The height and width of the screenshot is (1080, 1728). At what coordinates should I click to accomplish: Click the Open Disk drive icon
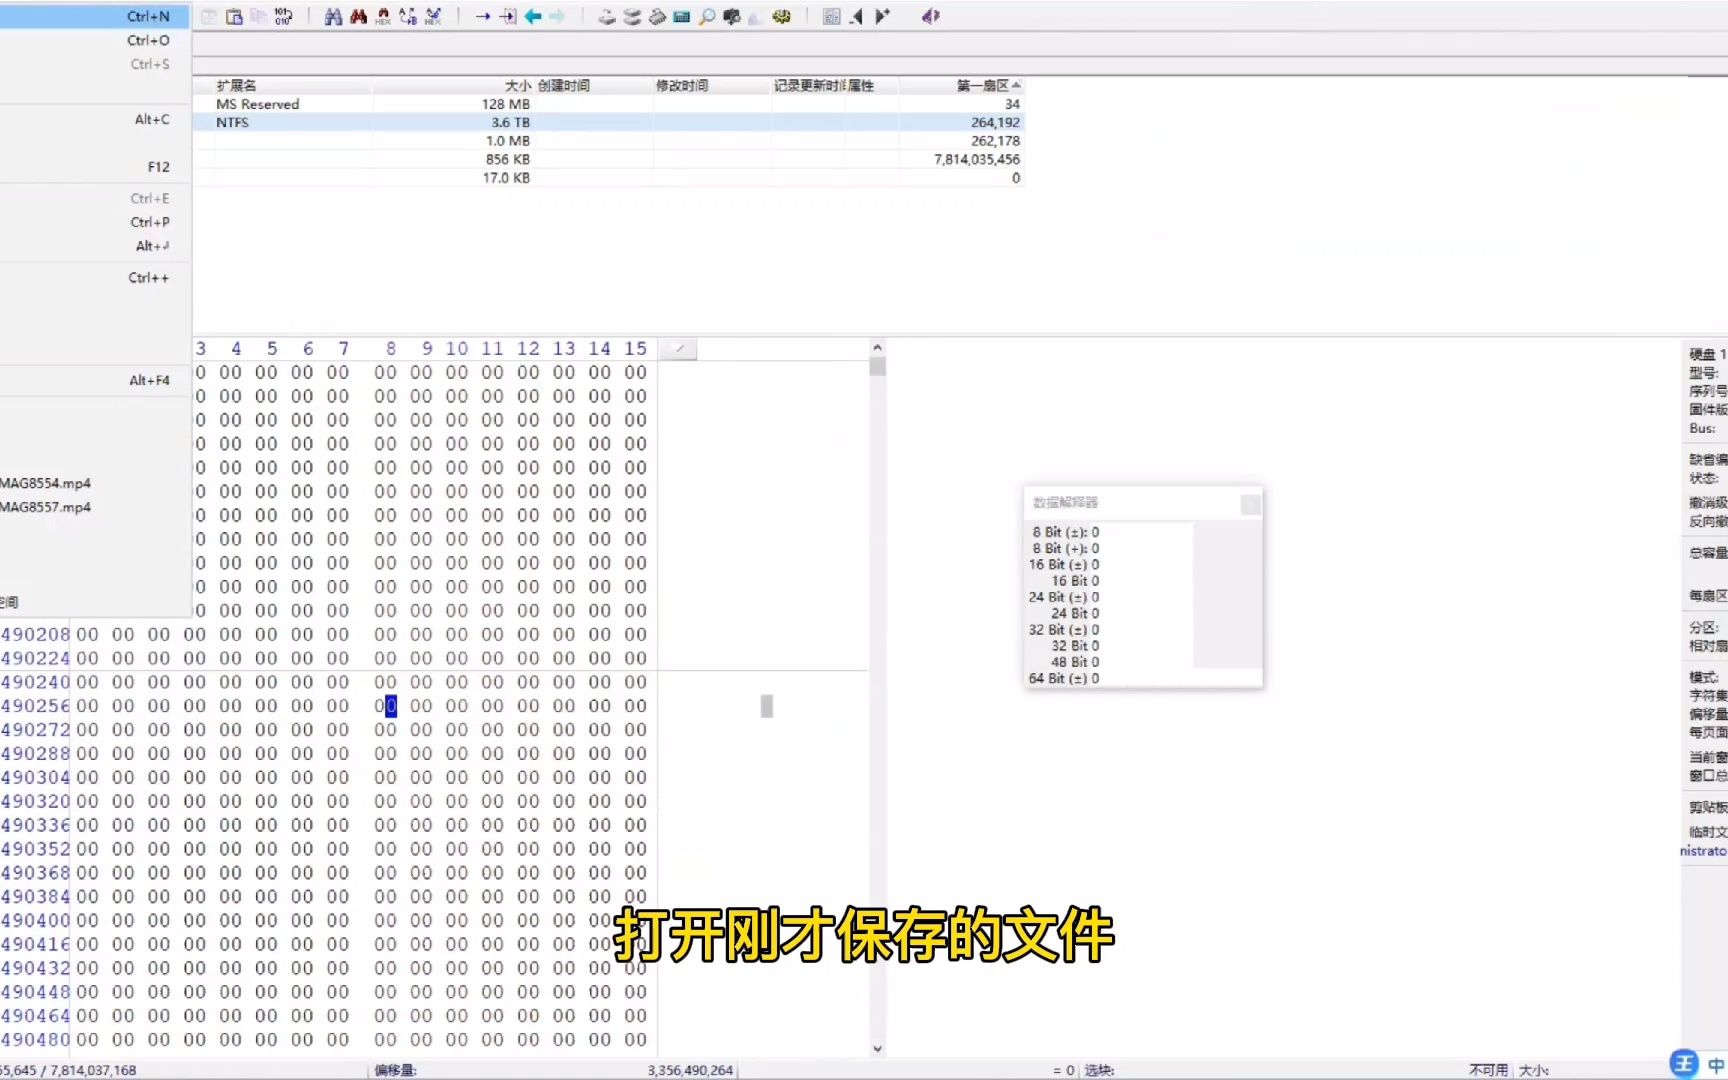607,16
